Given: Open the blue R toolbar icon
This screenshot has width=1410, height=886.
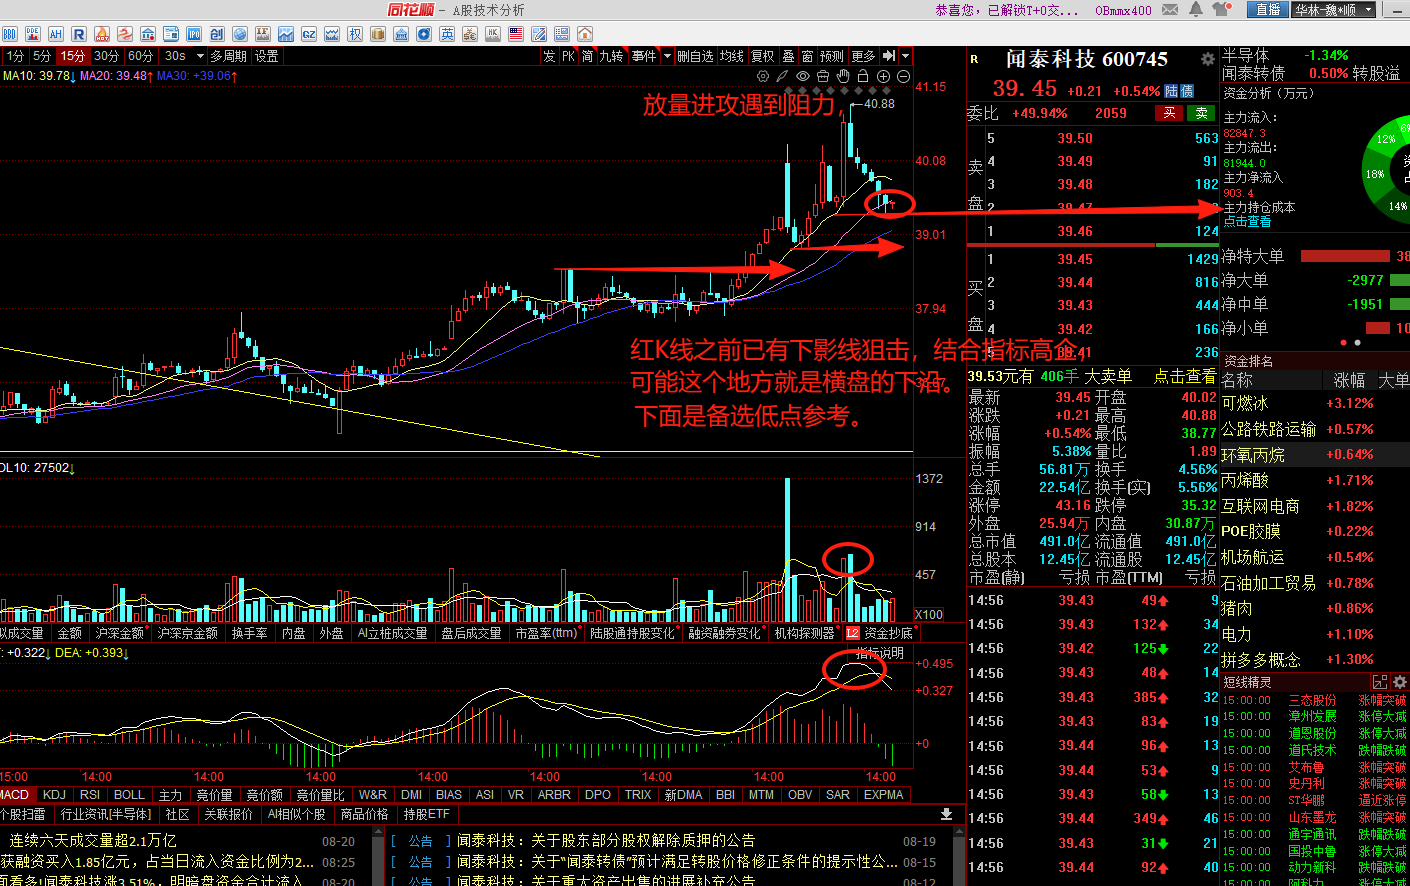Looking at the screenshot, I should [78, 34].
